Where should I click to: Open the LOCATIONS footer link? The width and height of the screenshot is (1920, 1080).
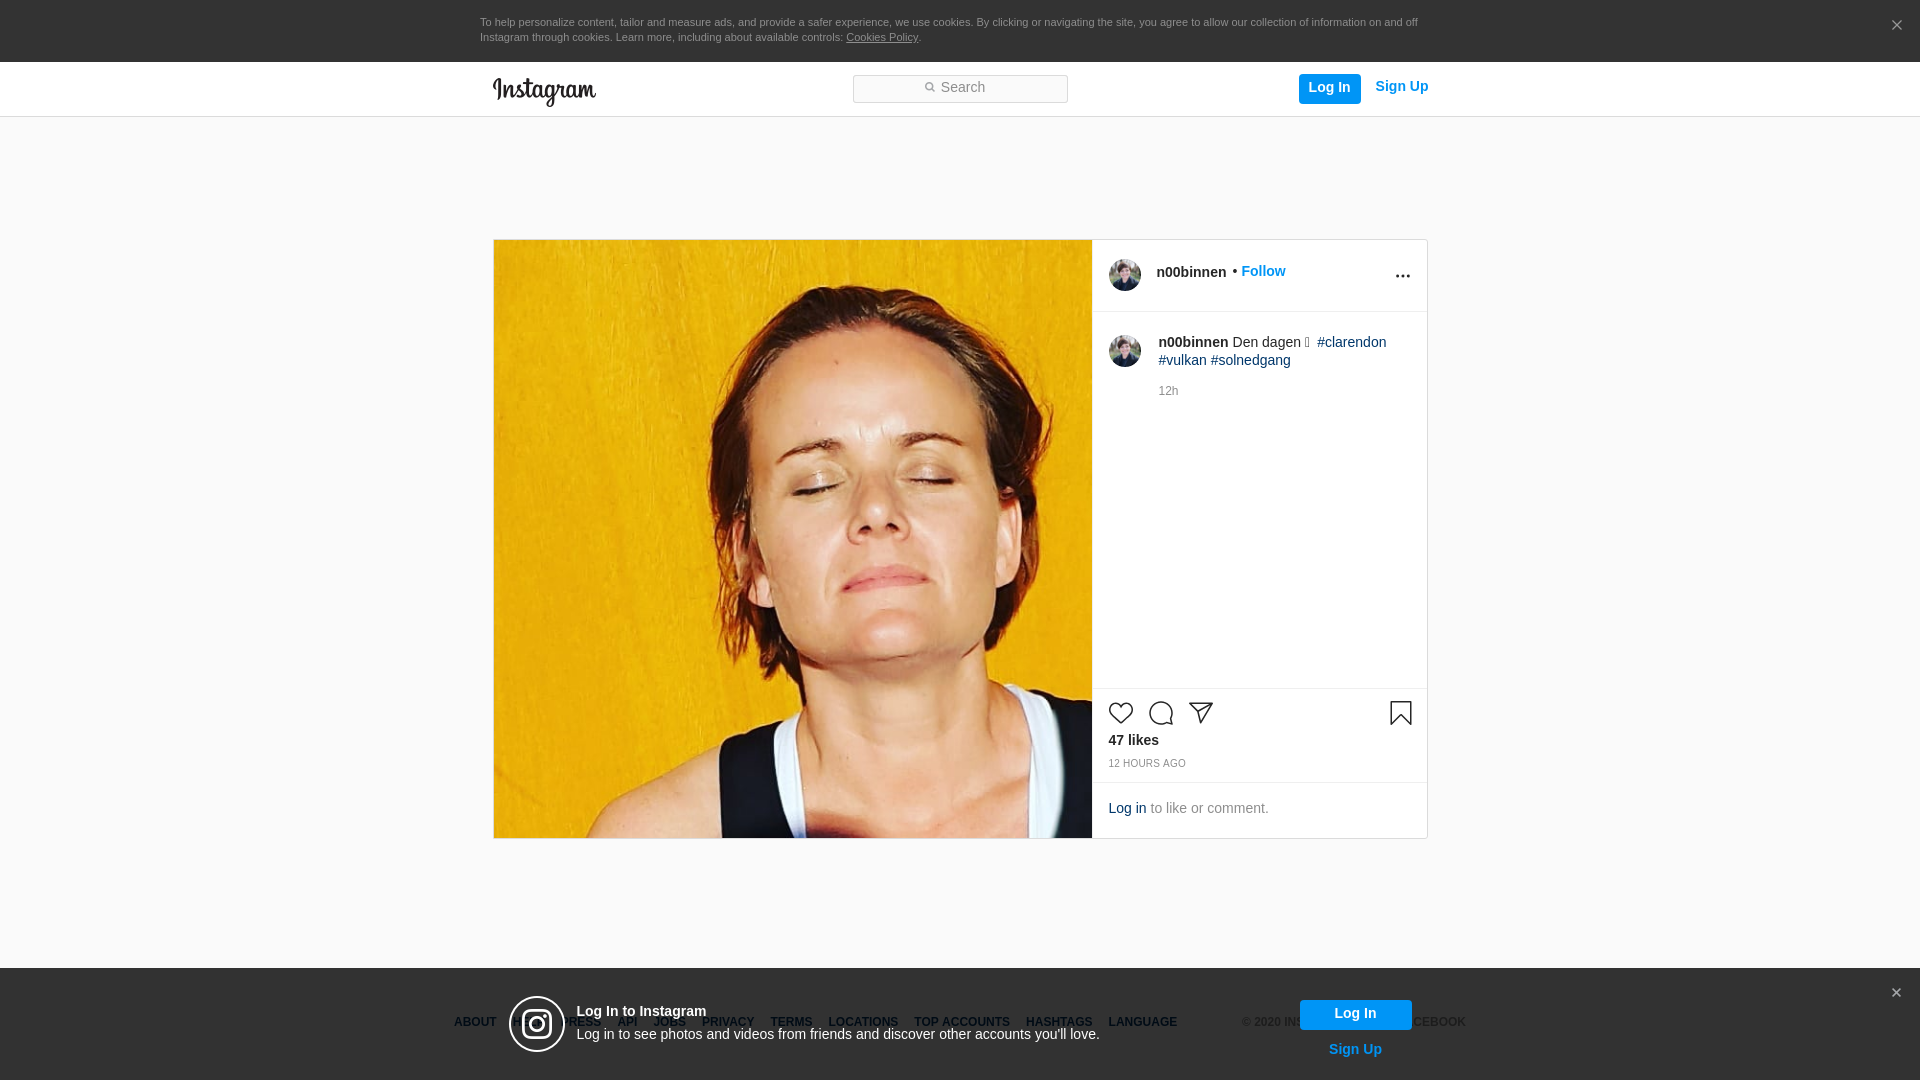(x=863, y=1022)
